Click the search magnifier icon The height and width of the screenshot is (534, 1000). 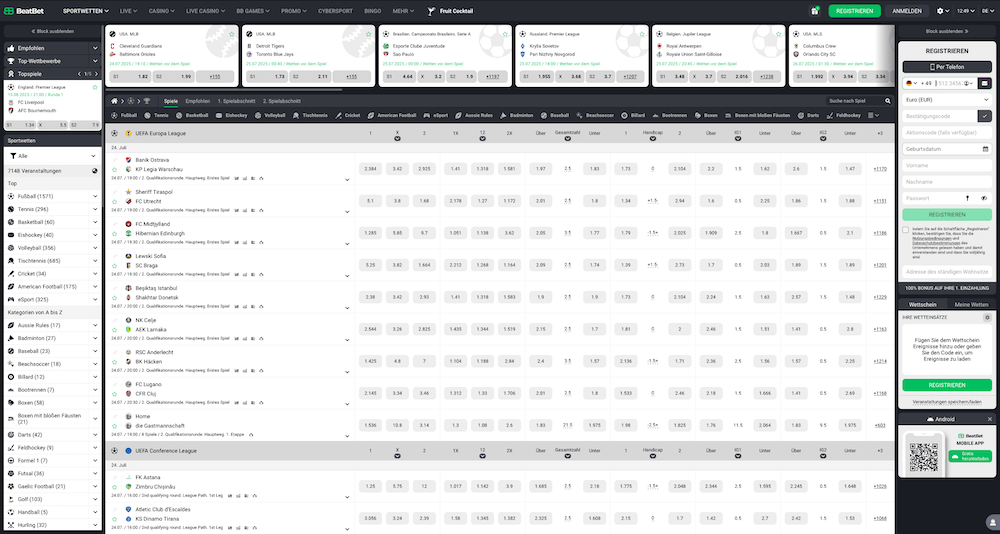point(888,101)
